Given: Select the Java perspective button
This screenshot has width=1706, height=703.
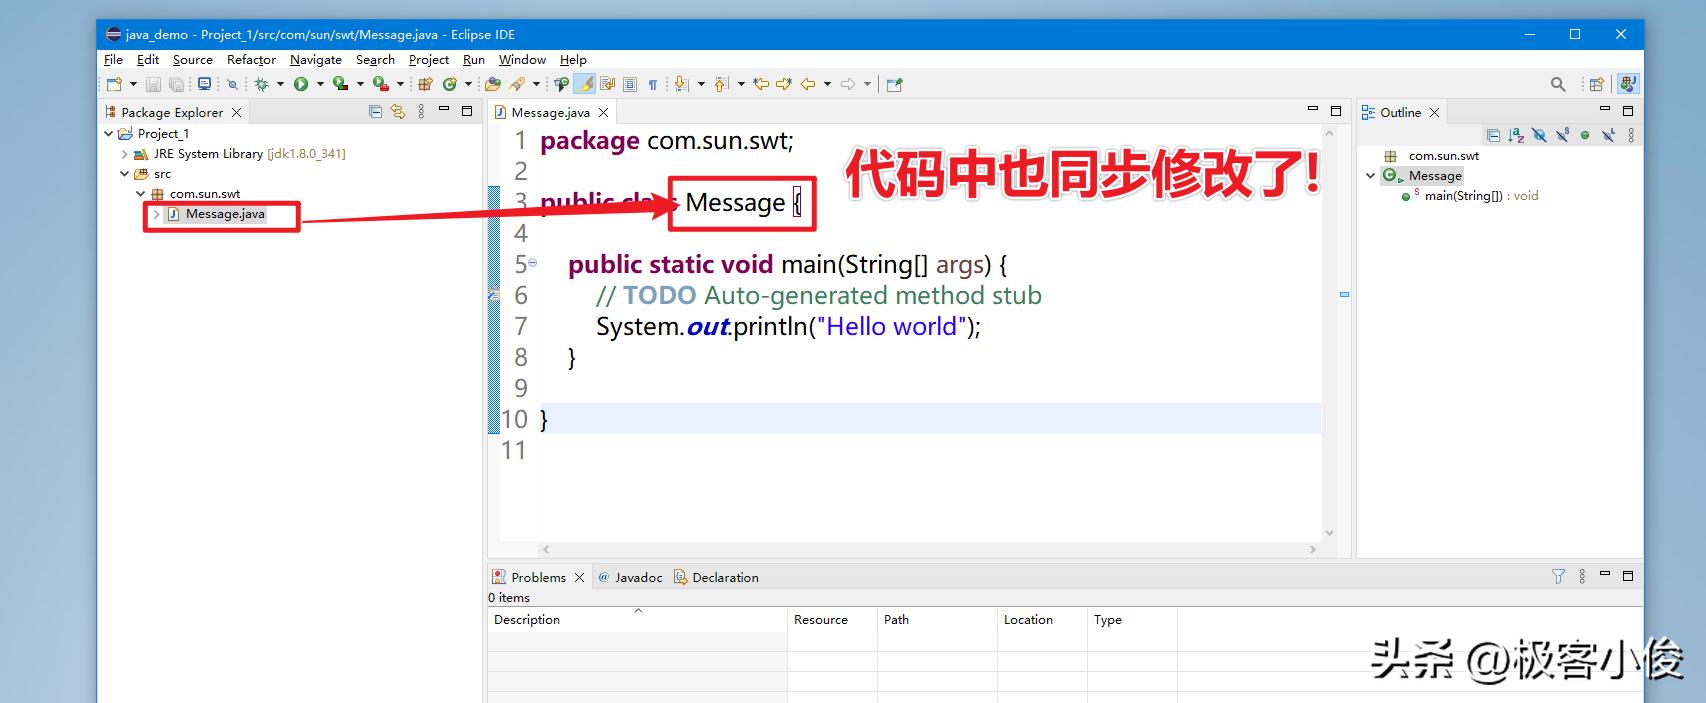Looking at the screenshot, I should (x=1628, y=84).
